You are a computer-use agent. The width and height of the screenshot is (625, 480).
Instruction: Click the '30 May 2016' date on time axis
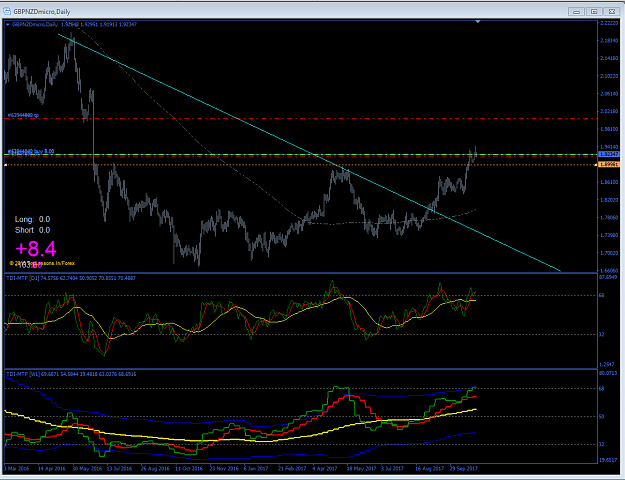tap(86, 468)
